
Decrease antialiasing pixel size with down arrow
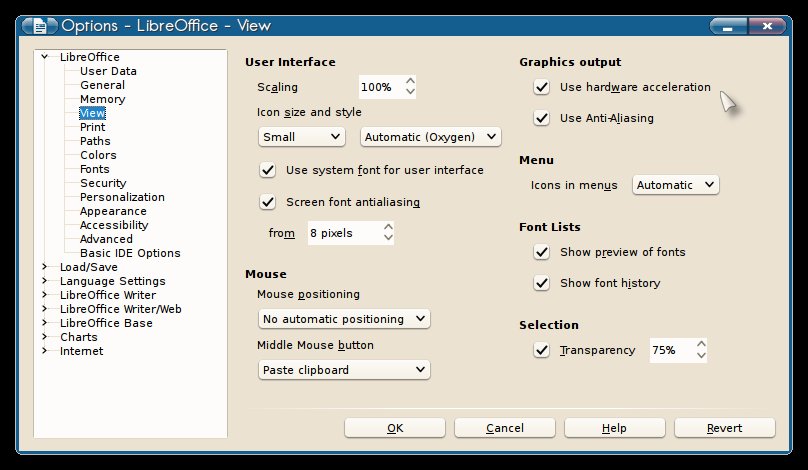point(389,238)
